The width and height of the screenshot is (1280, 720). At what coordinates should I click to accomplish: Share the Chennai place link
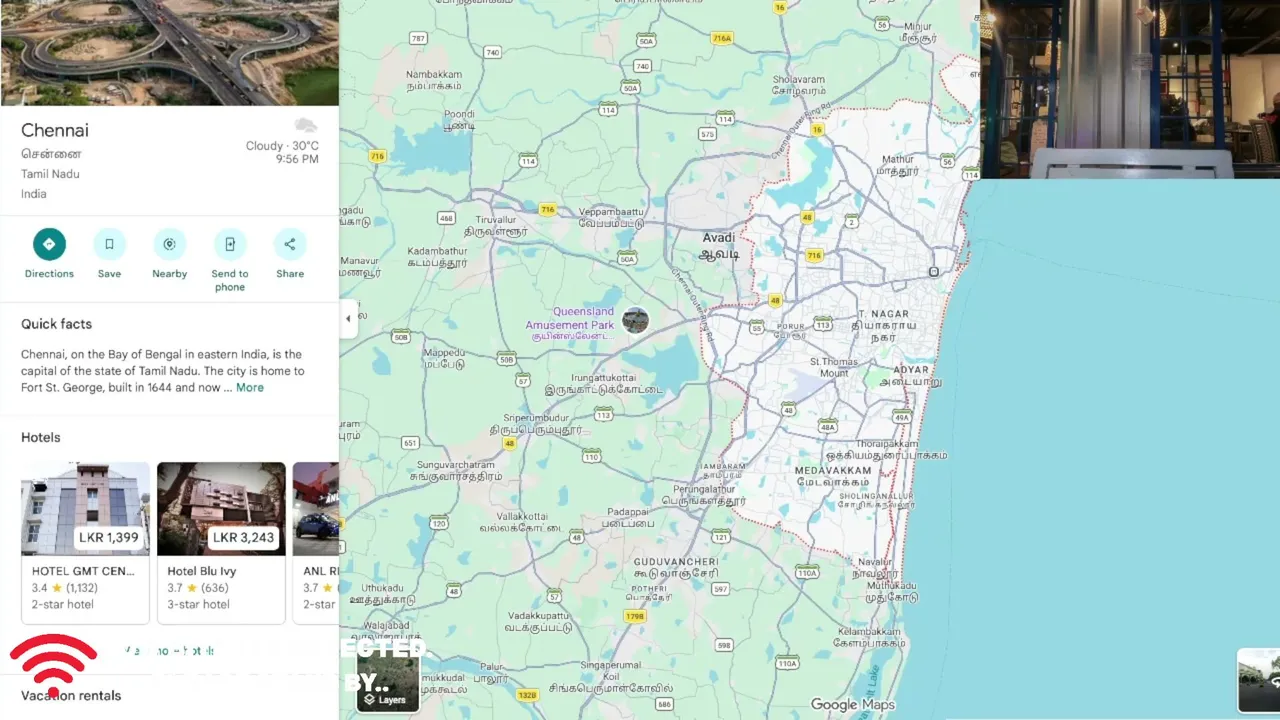[x=290, y=244]
